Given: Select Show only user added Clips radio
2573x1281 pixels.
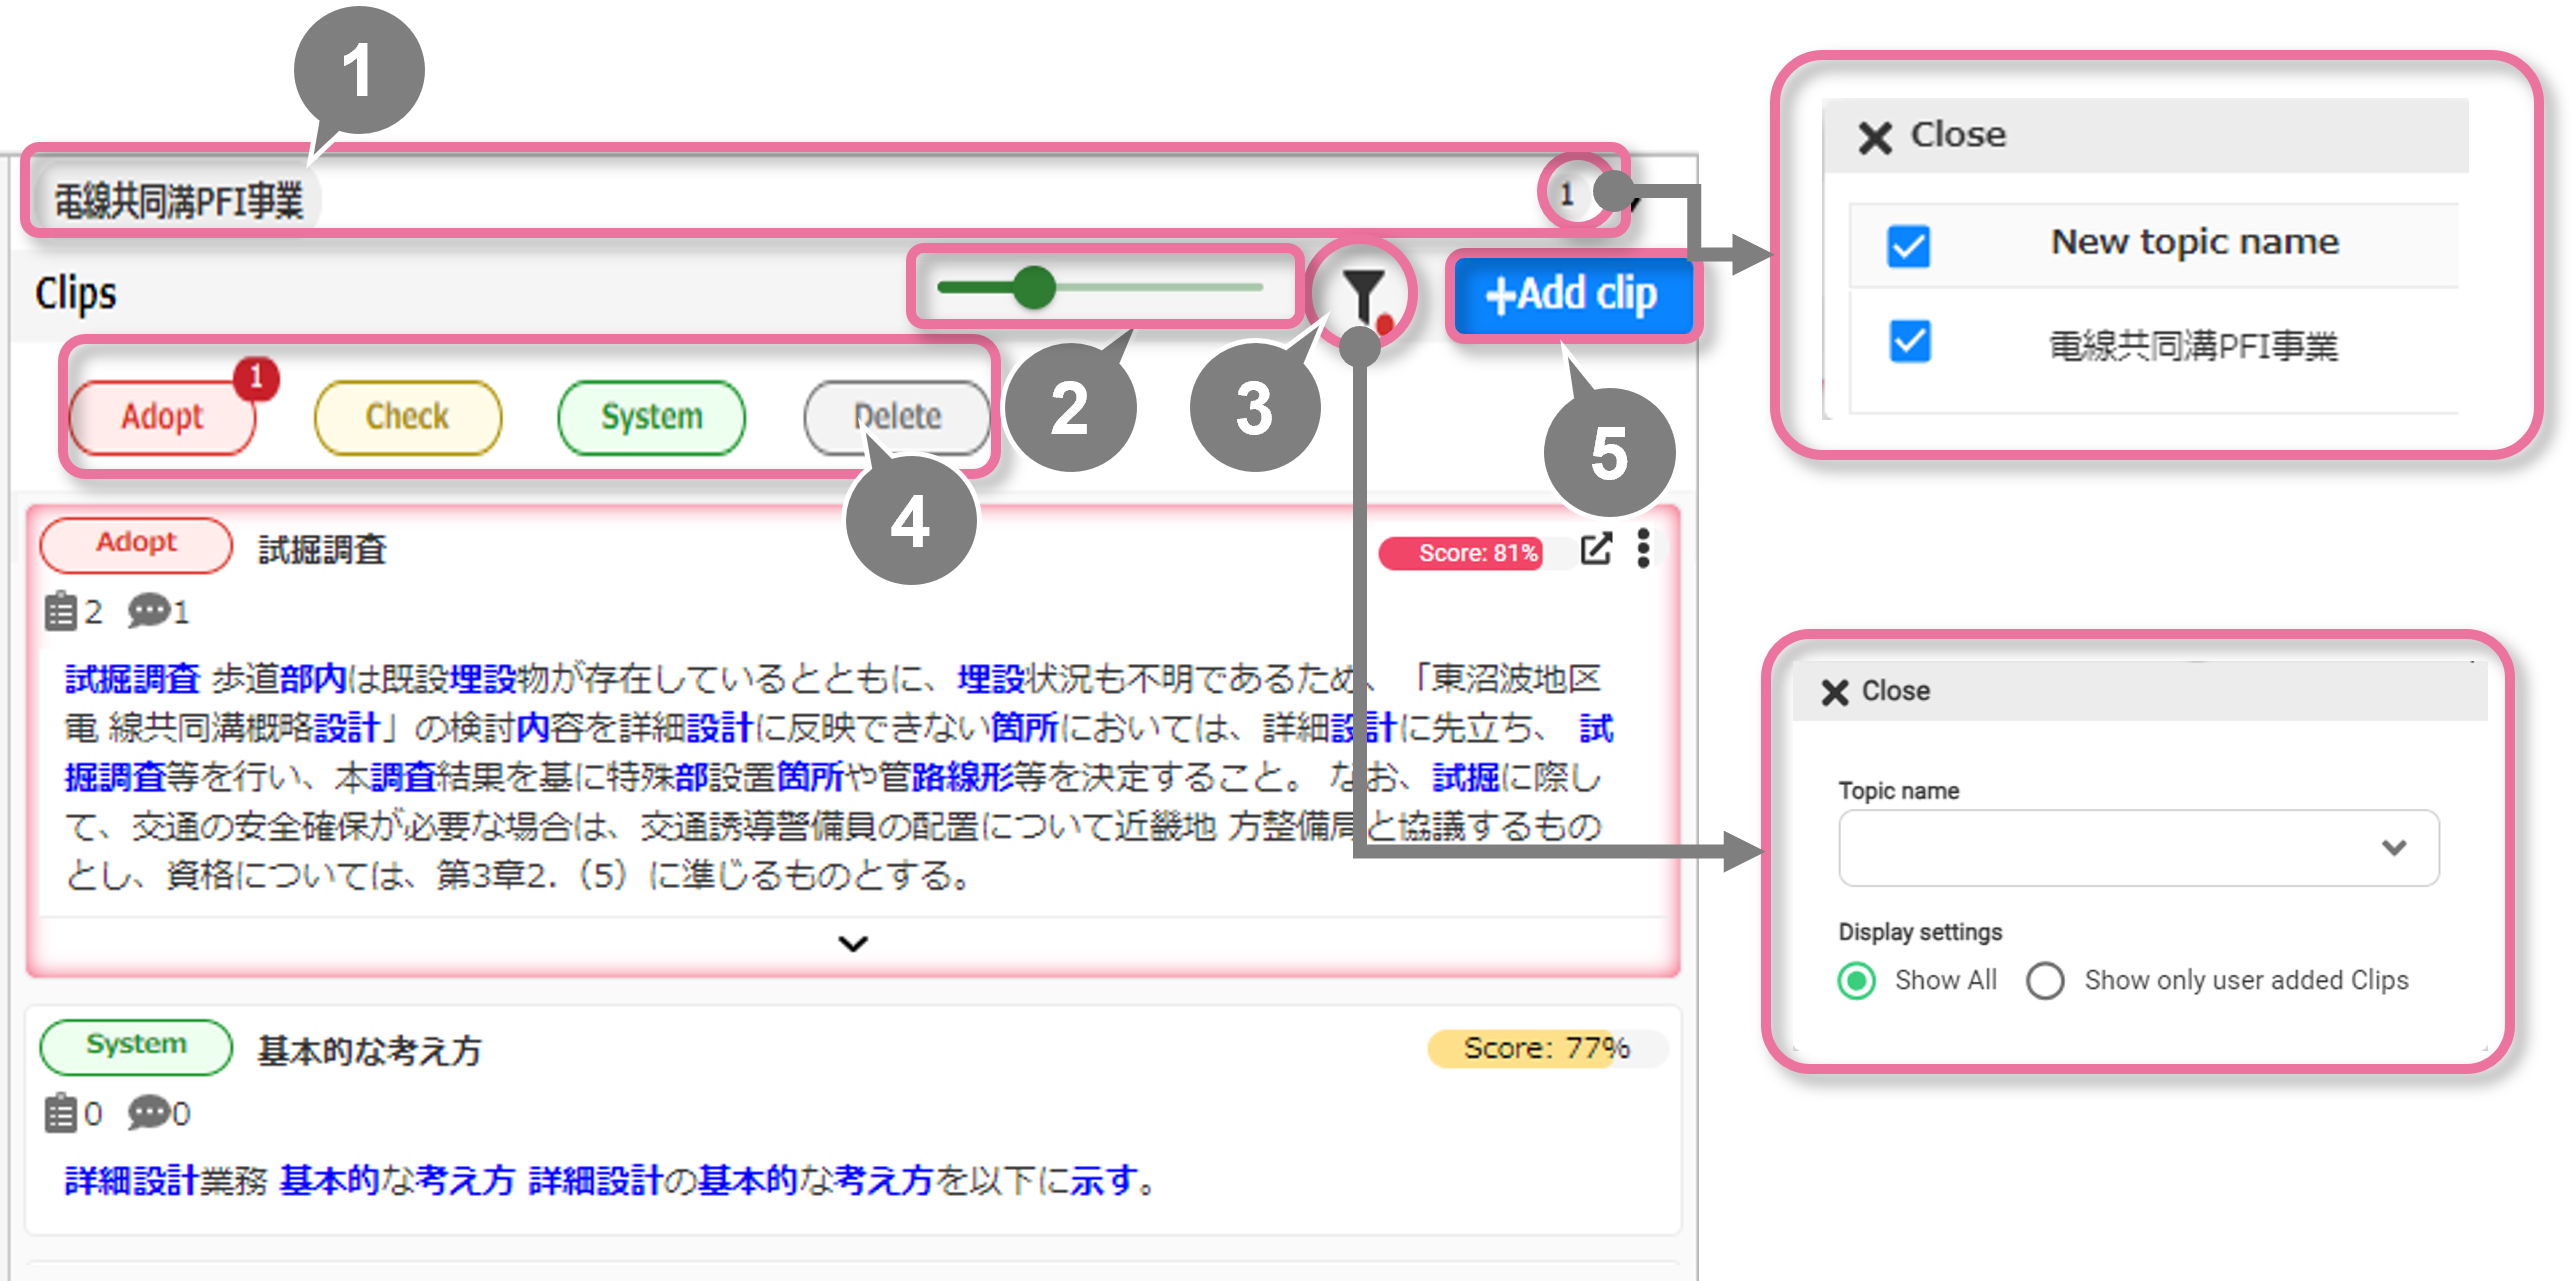Looking at the screenshot, I should 2045,981.
